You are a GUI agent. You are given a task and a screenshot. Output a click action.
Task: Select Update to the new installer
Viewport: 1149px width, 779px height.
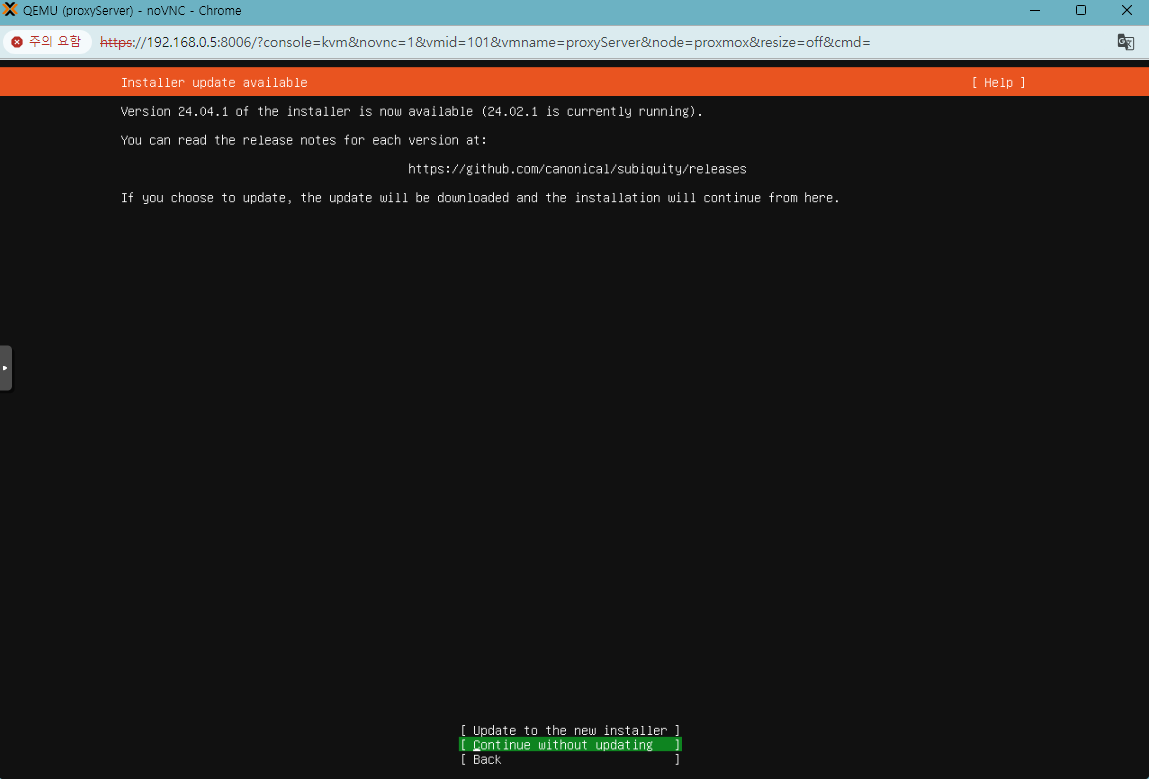pos(570,731)
